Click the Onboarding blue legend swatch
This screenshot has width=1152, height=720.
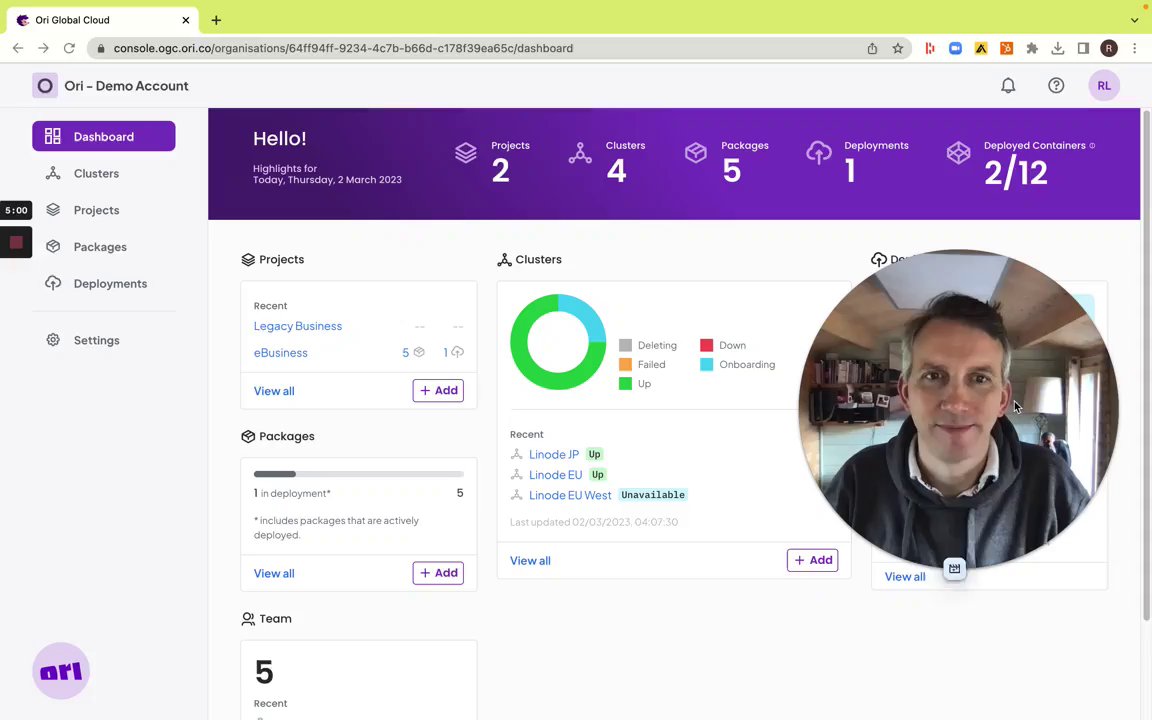click(x=707, y=364)
